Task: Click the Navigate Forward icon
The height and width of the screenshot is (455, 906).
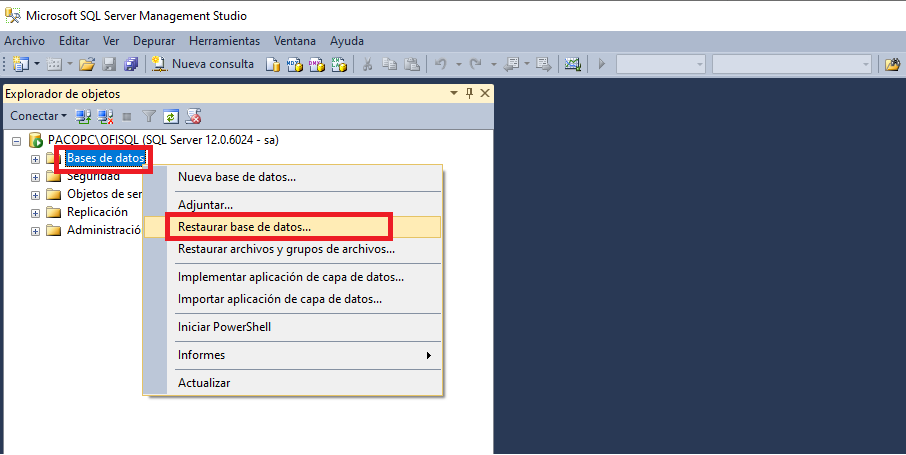Action: pyautogui.click(x=543, y=64)
